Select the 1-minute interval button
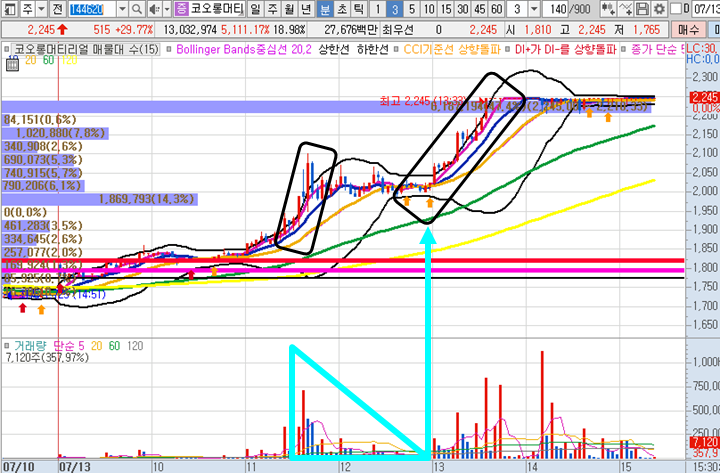 (378, 9)
